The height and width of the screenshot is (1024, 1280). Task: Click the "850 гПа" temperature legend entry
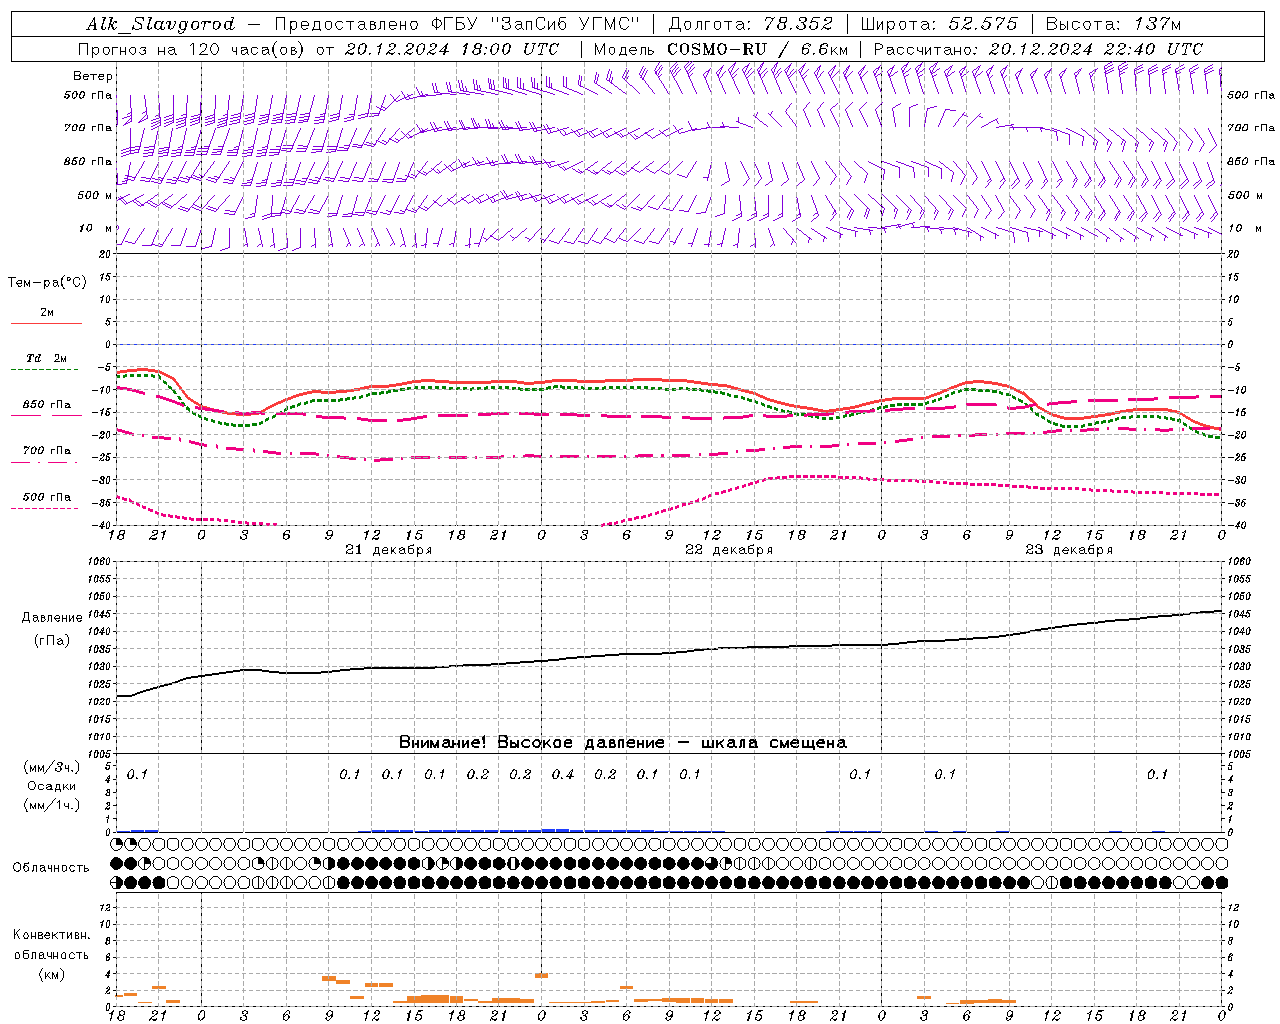tap(46, 410)
